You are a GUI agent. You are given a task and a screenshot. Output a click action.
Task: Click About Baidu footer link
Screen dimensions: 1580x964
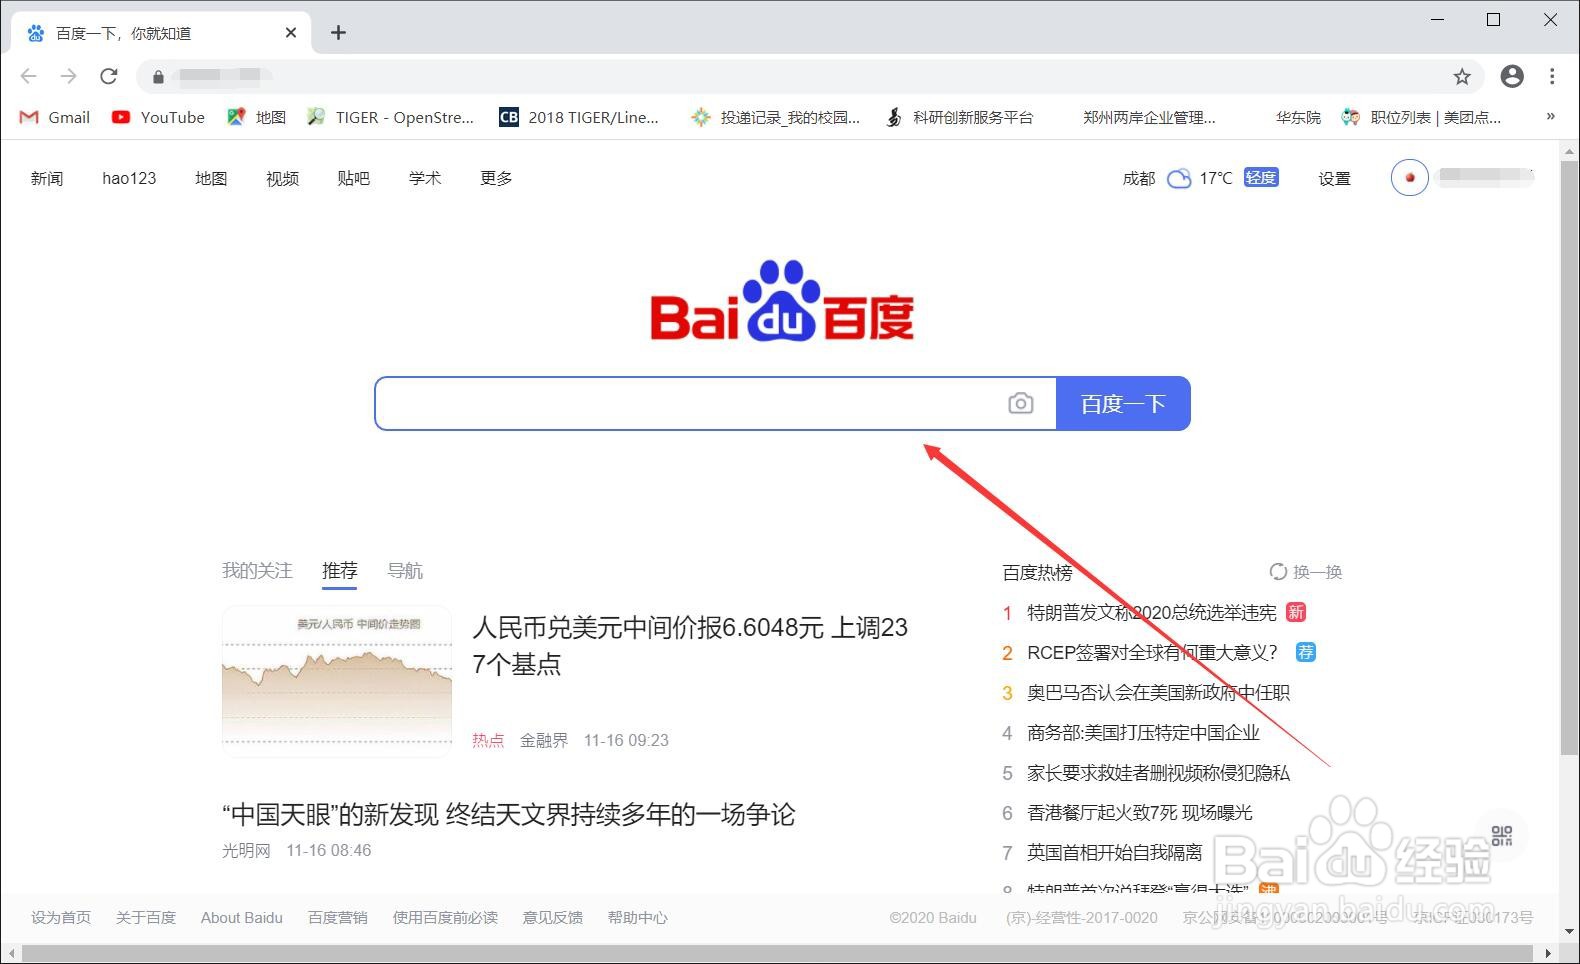click(x=242, y=917)
